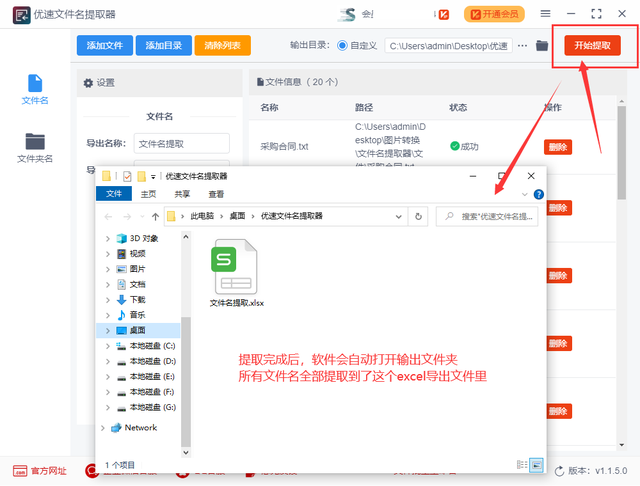The height and width of the screenshot is (486, 640).
Task: Select the 自定义 output radio button
Action: pos(343,45)
